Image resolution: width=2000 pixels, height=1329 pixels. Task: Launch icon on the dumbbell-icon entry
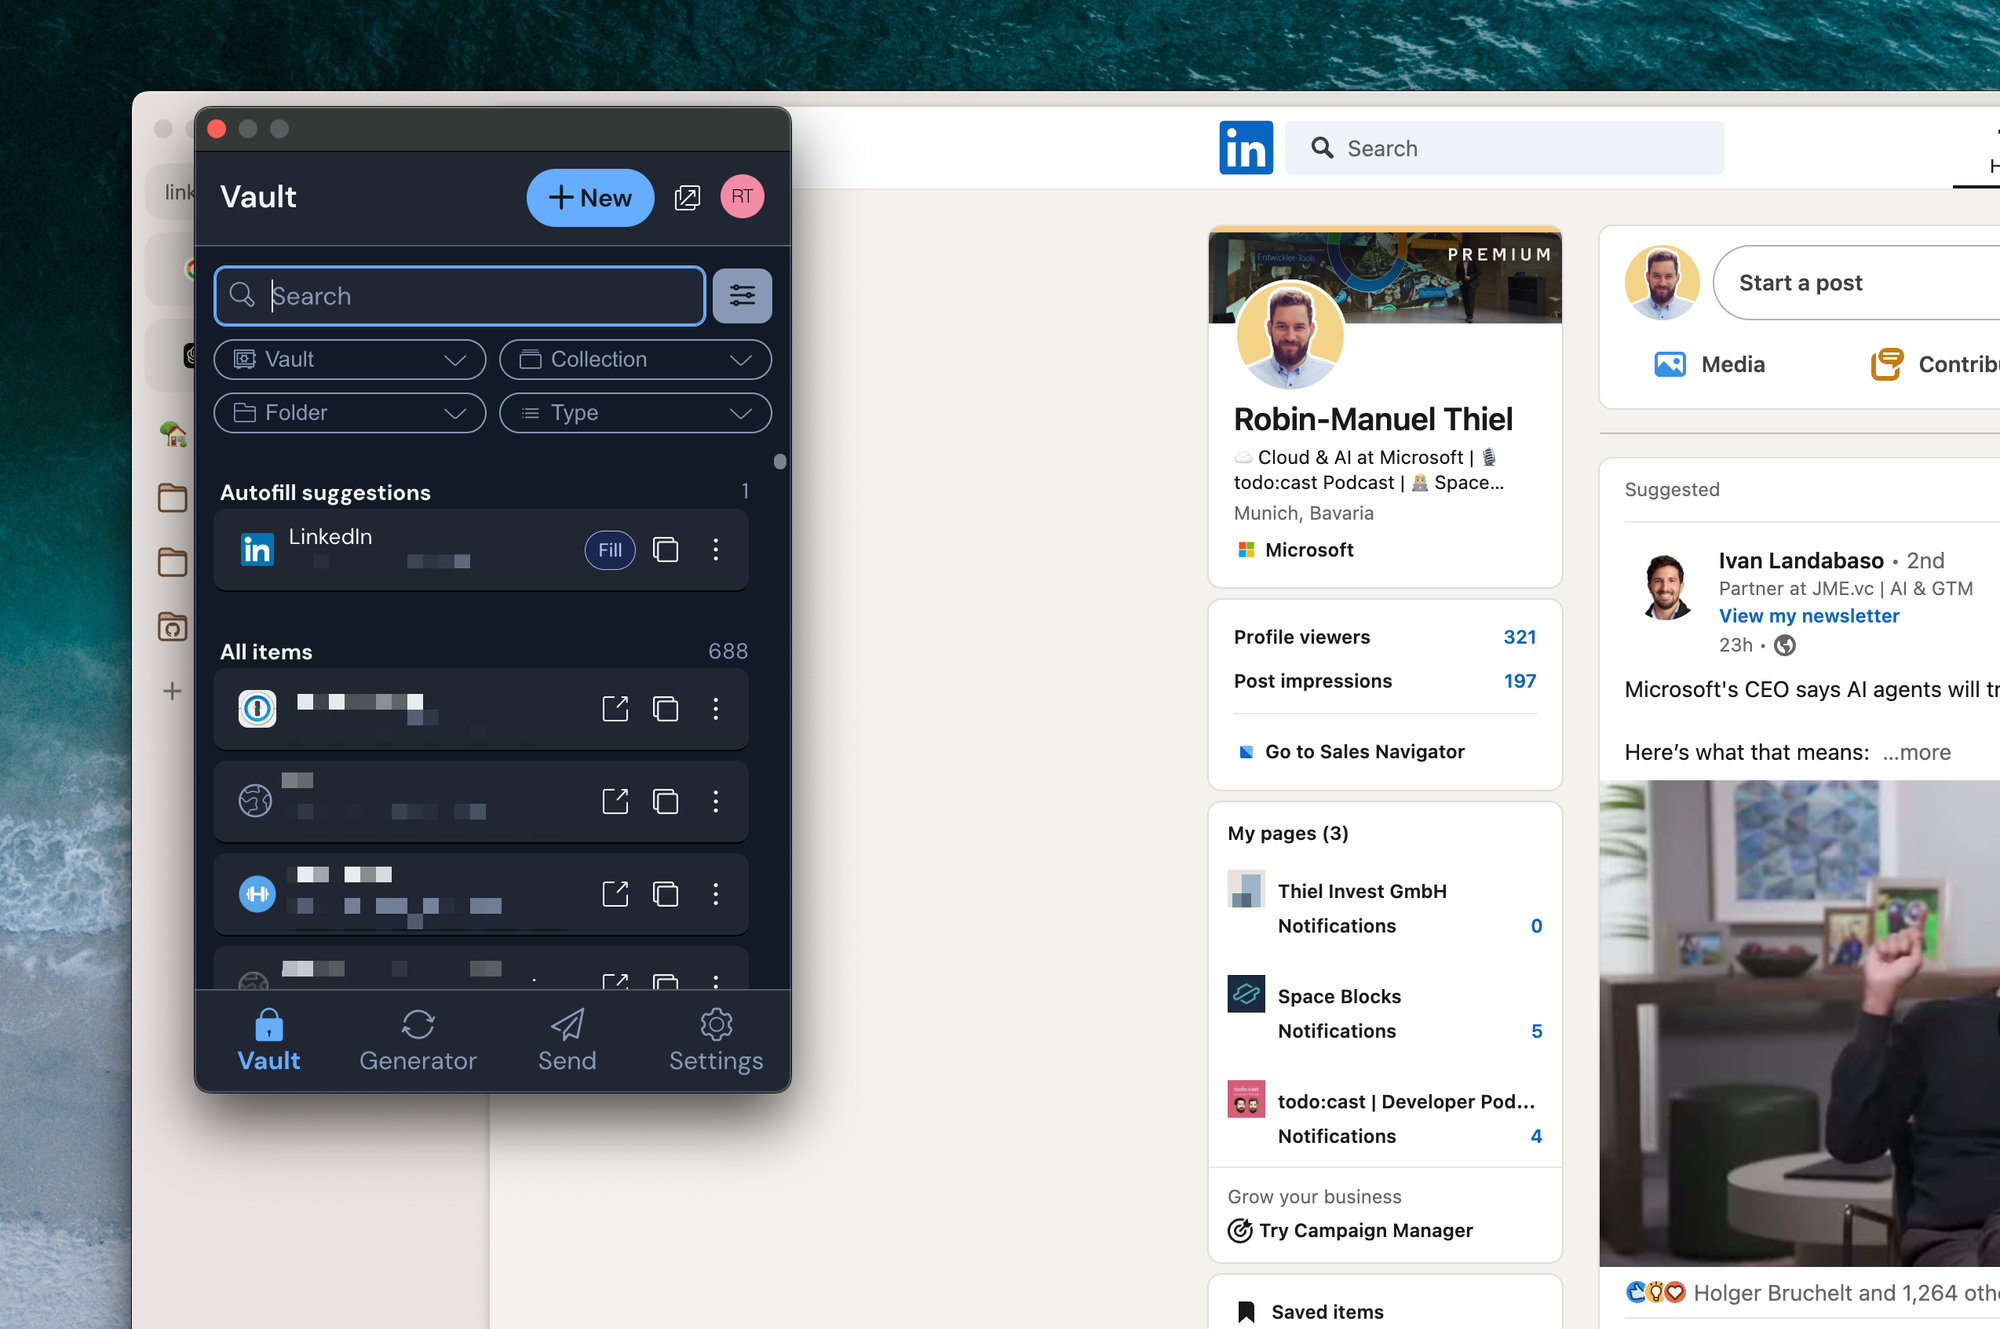(x=616, y=894)
